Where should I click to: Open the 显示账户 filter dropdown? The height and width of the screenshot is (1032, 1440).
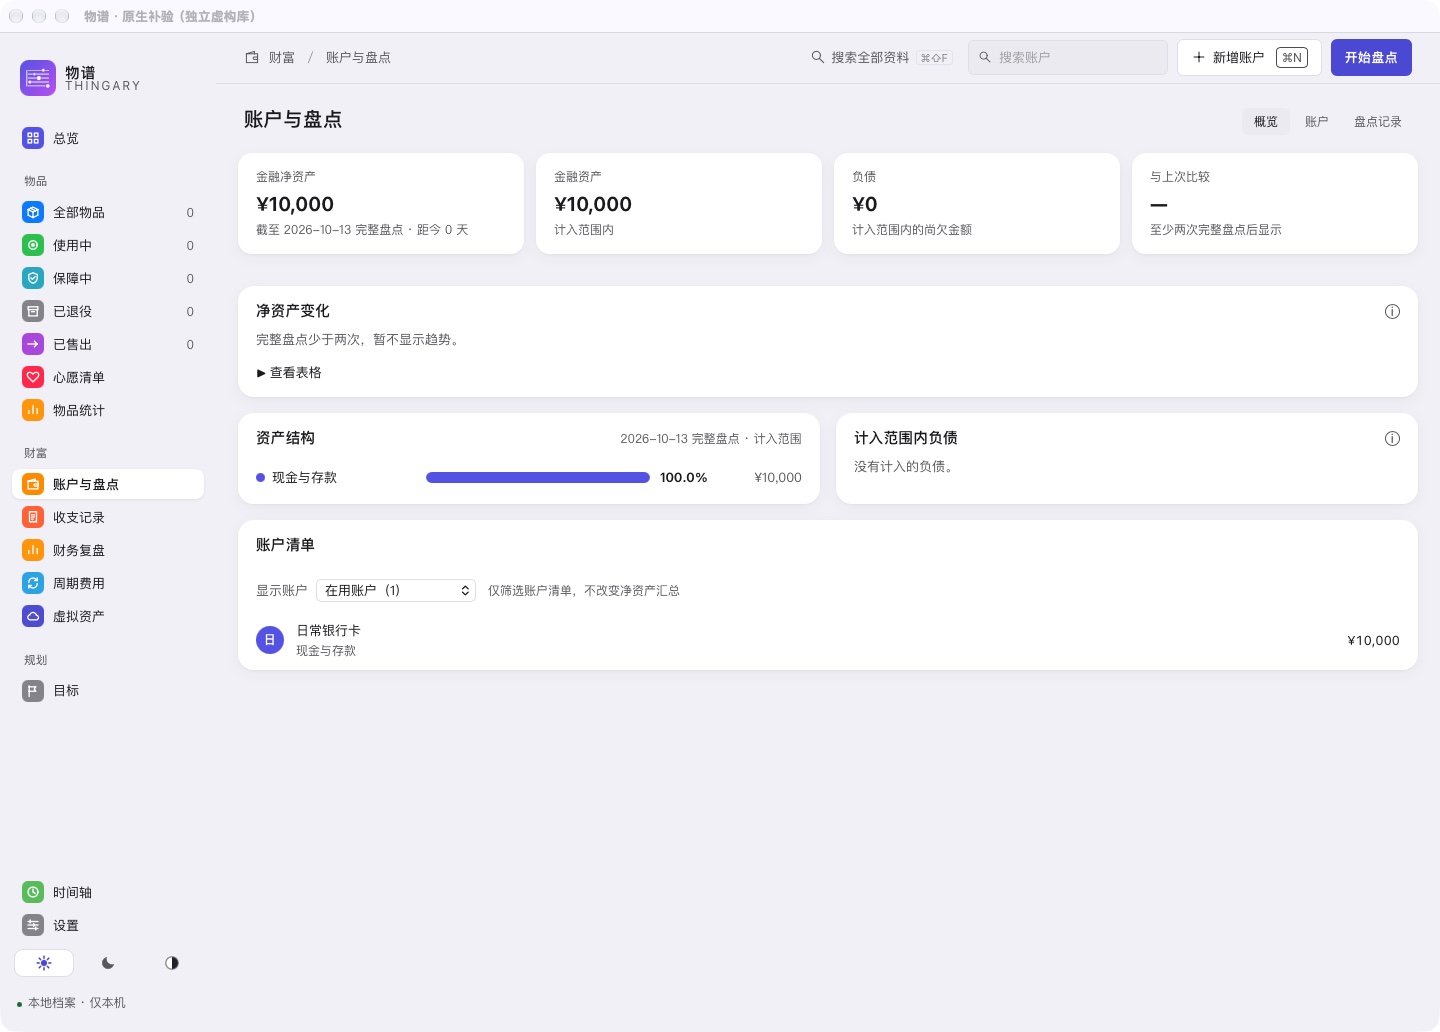(x=396, y=590)
